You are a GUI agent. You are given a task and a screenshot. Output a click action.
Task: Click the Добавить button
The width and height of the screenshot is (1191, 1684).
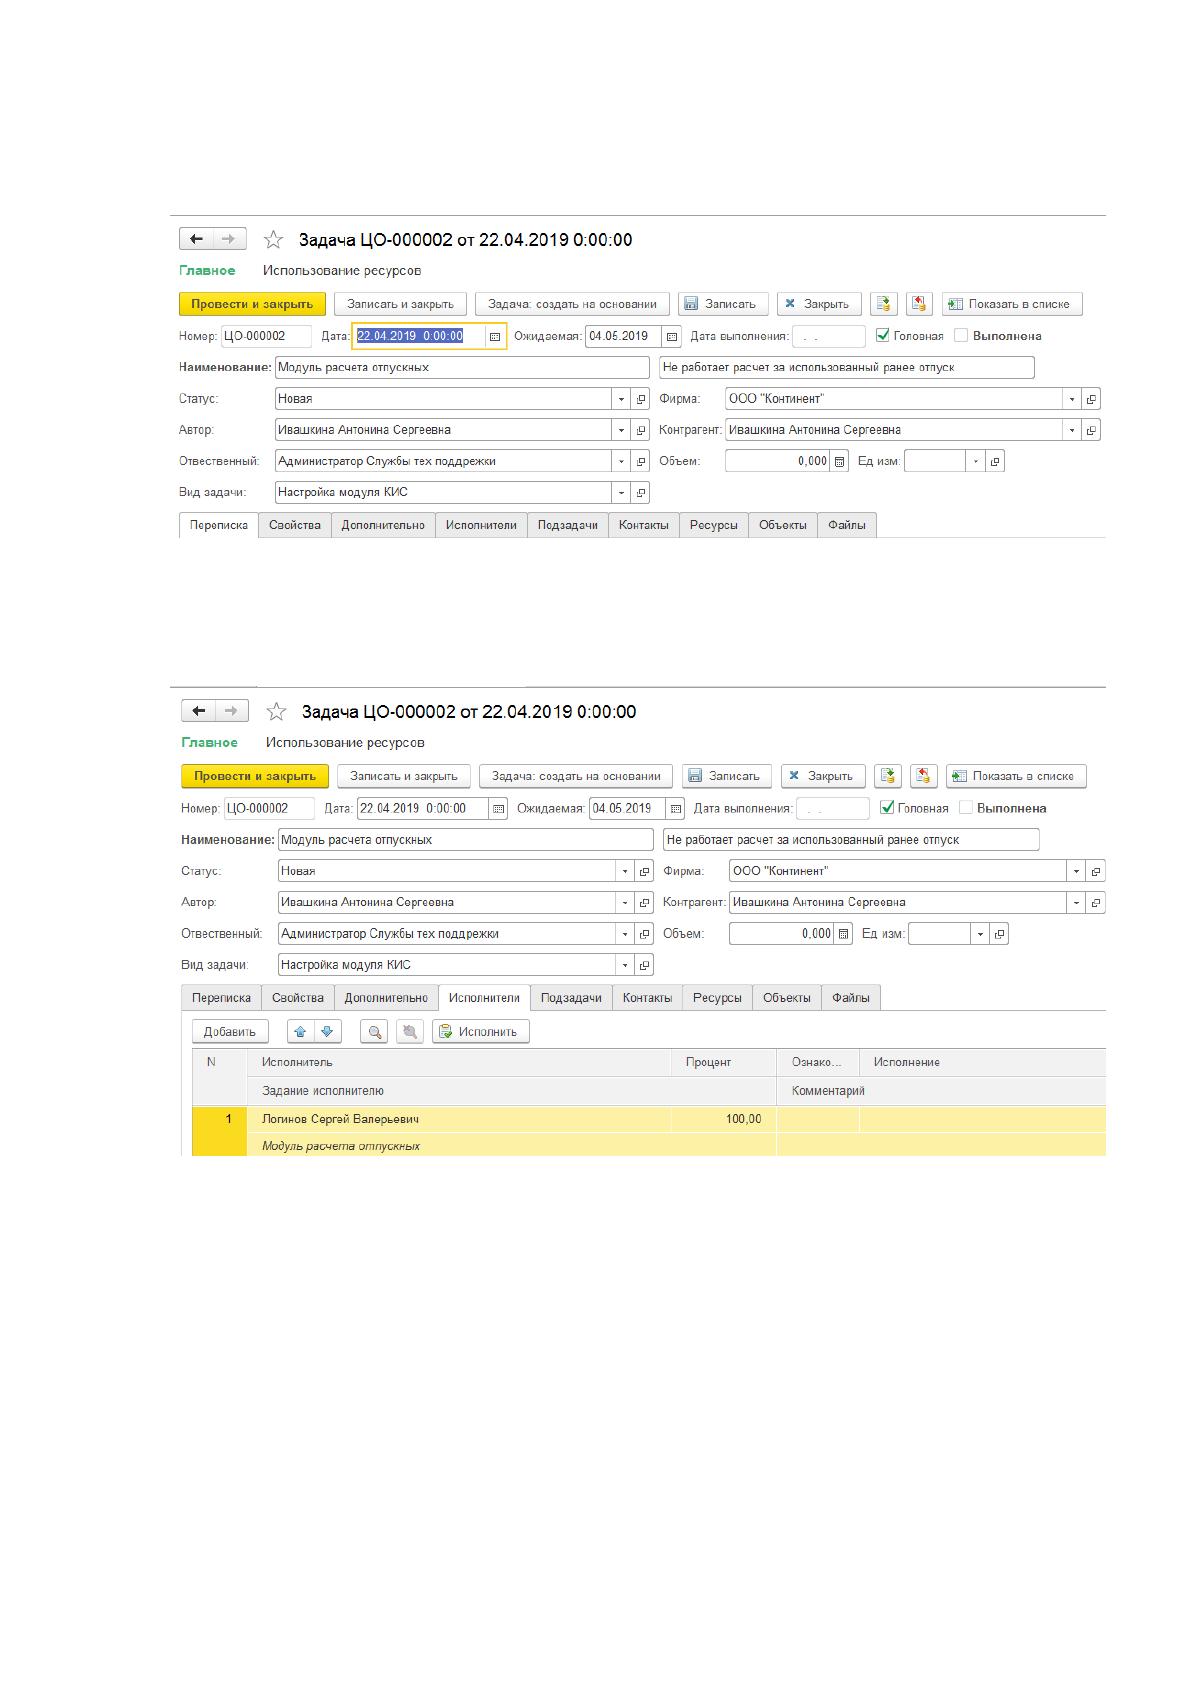pyautogui.click(x=230, y=1031)
